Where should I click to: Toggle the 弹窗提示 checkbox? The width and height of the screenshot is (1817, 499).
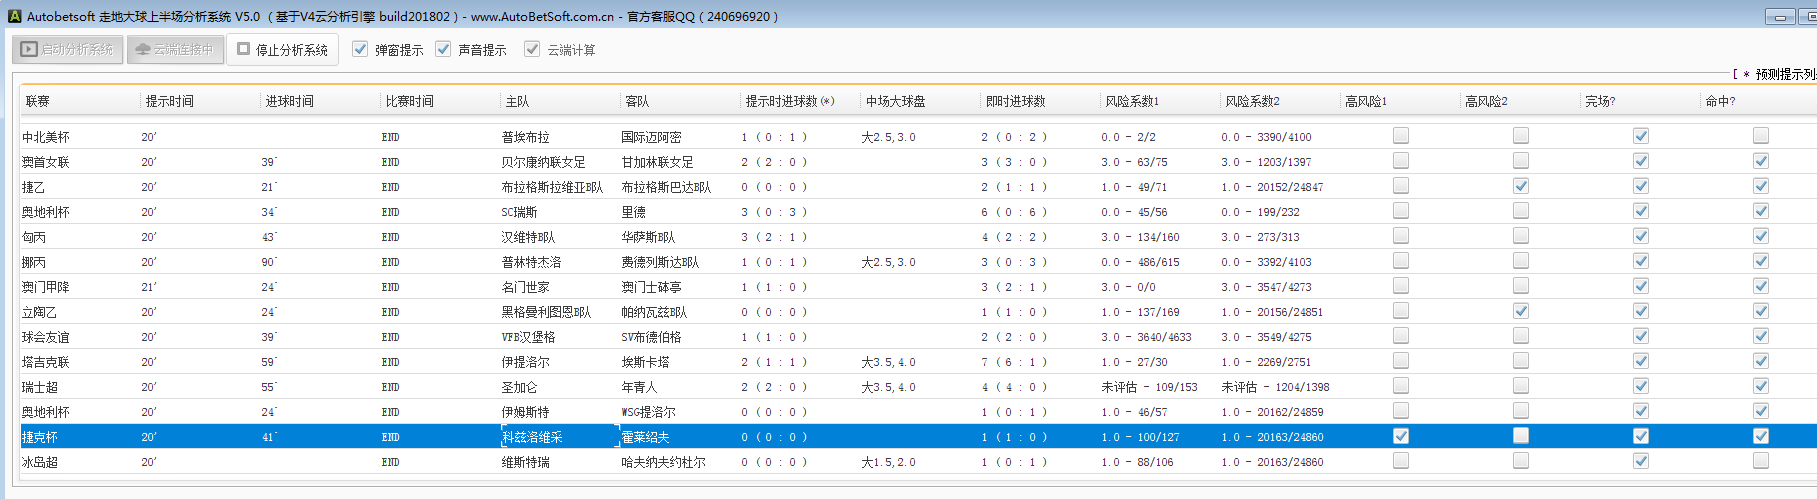click(361, 49)
